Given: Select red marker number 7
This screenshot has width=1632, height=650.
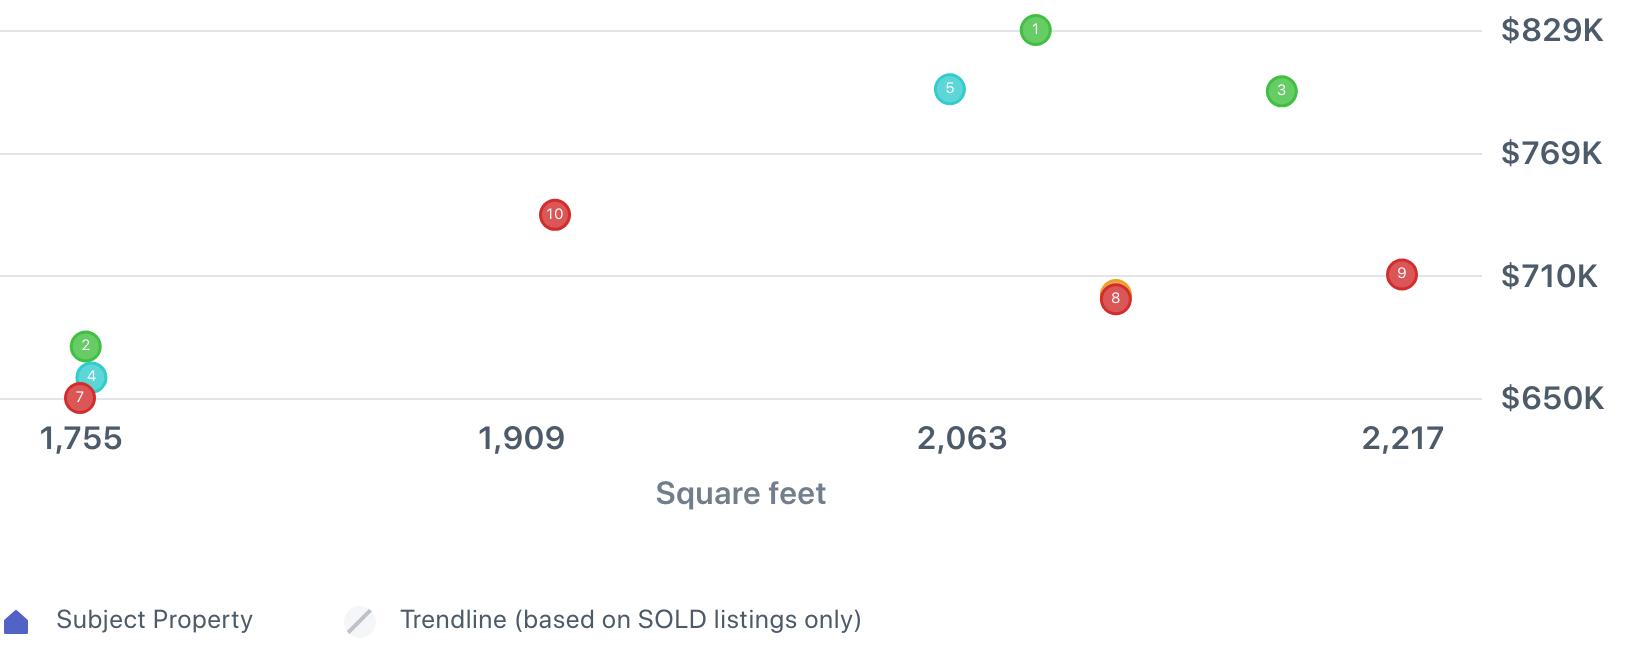Looking at the screenshot, I should coord(79,399).
